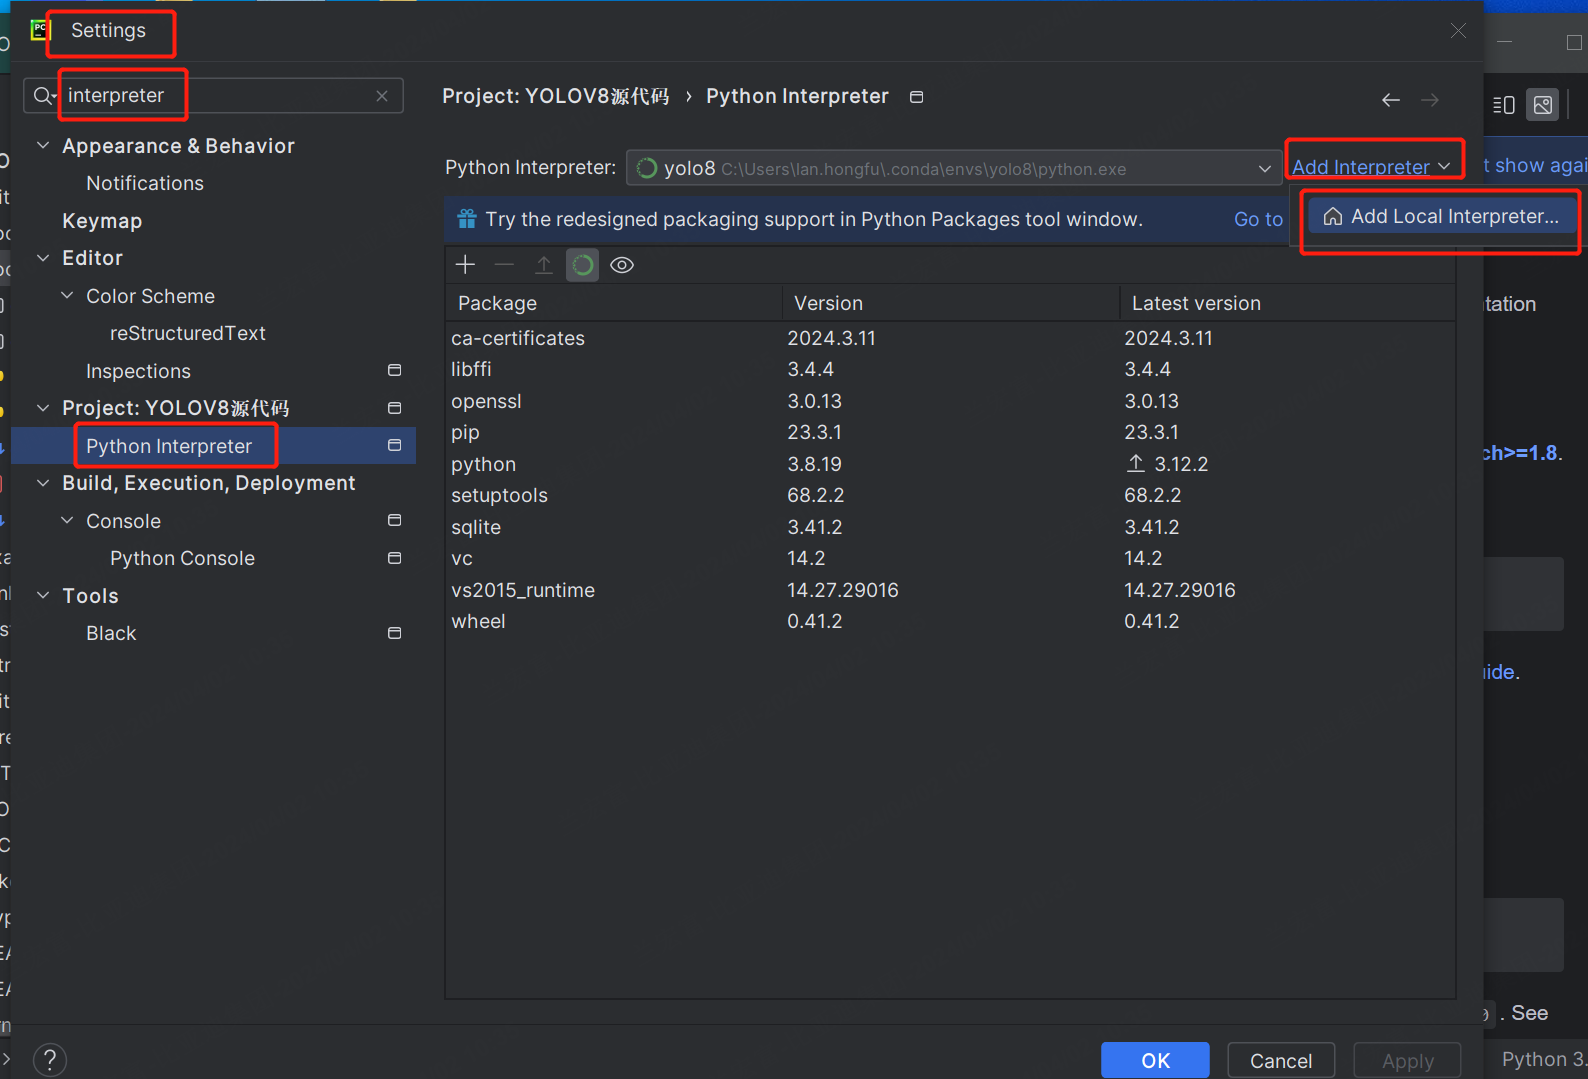Image resolution: width=1588 pixels, height=1079 pixels.
Task: Sort by the Package column header
Action: pos(613,303)
